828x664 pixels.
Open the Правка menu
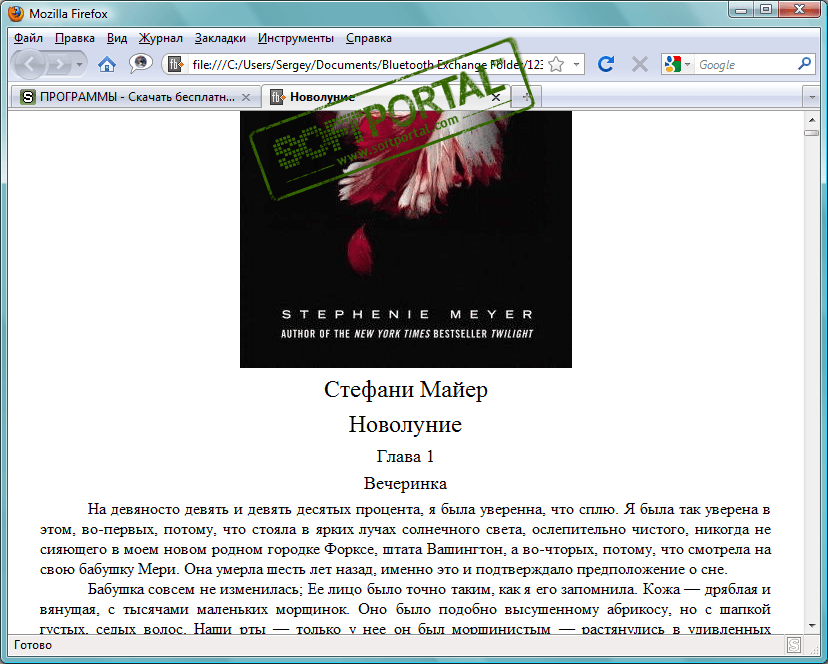click(x=75, y=38)
